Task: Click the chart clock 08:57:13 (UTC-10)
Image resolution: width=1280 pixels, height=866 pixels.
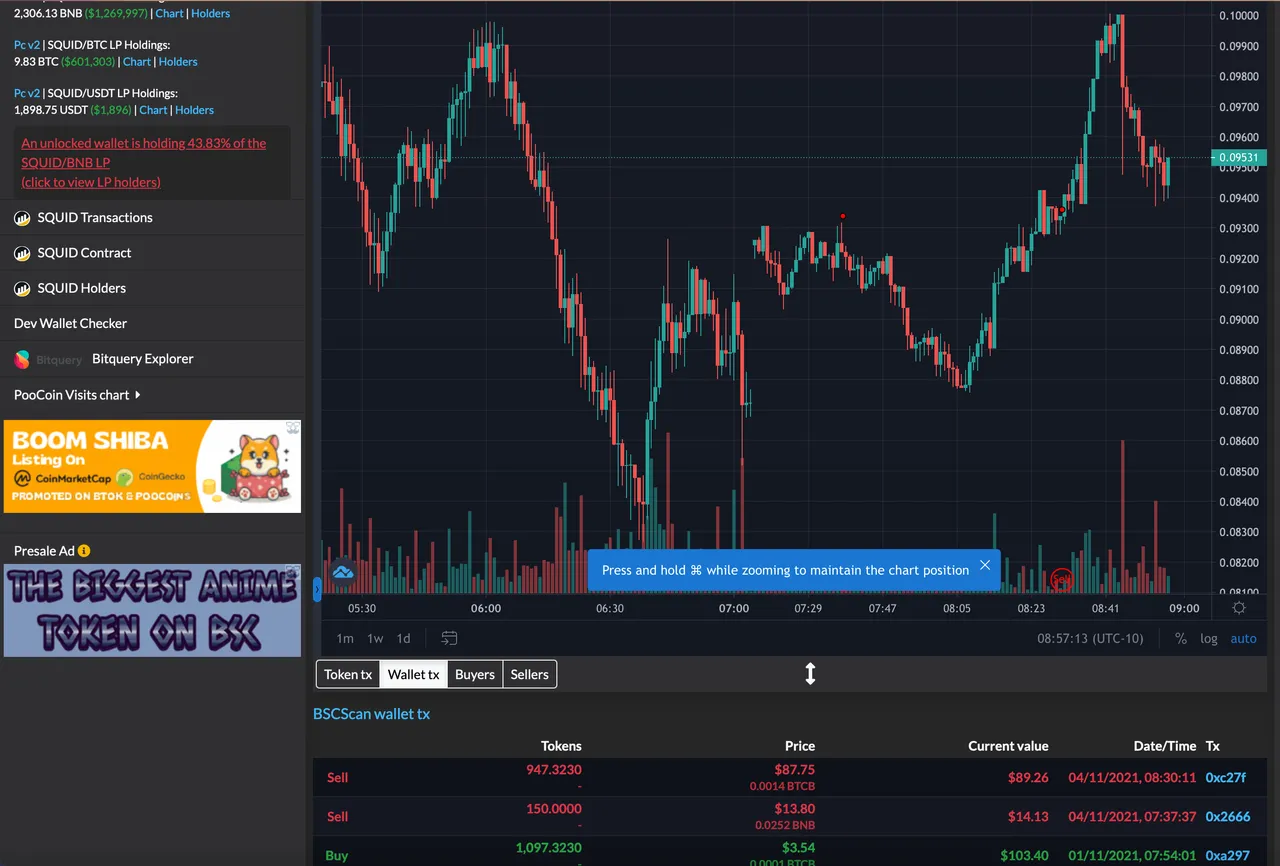Action: click(x=1090, y=638)
